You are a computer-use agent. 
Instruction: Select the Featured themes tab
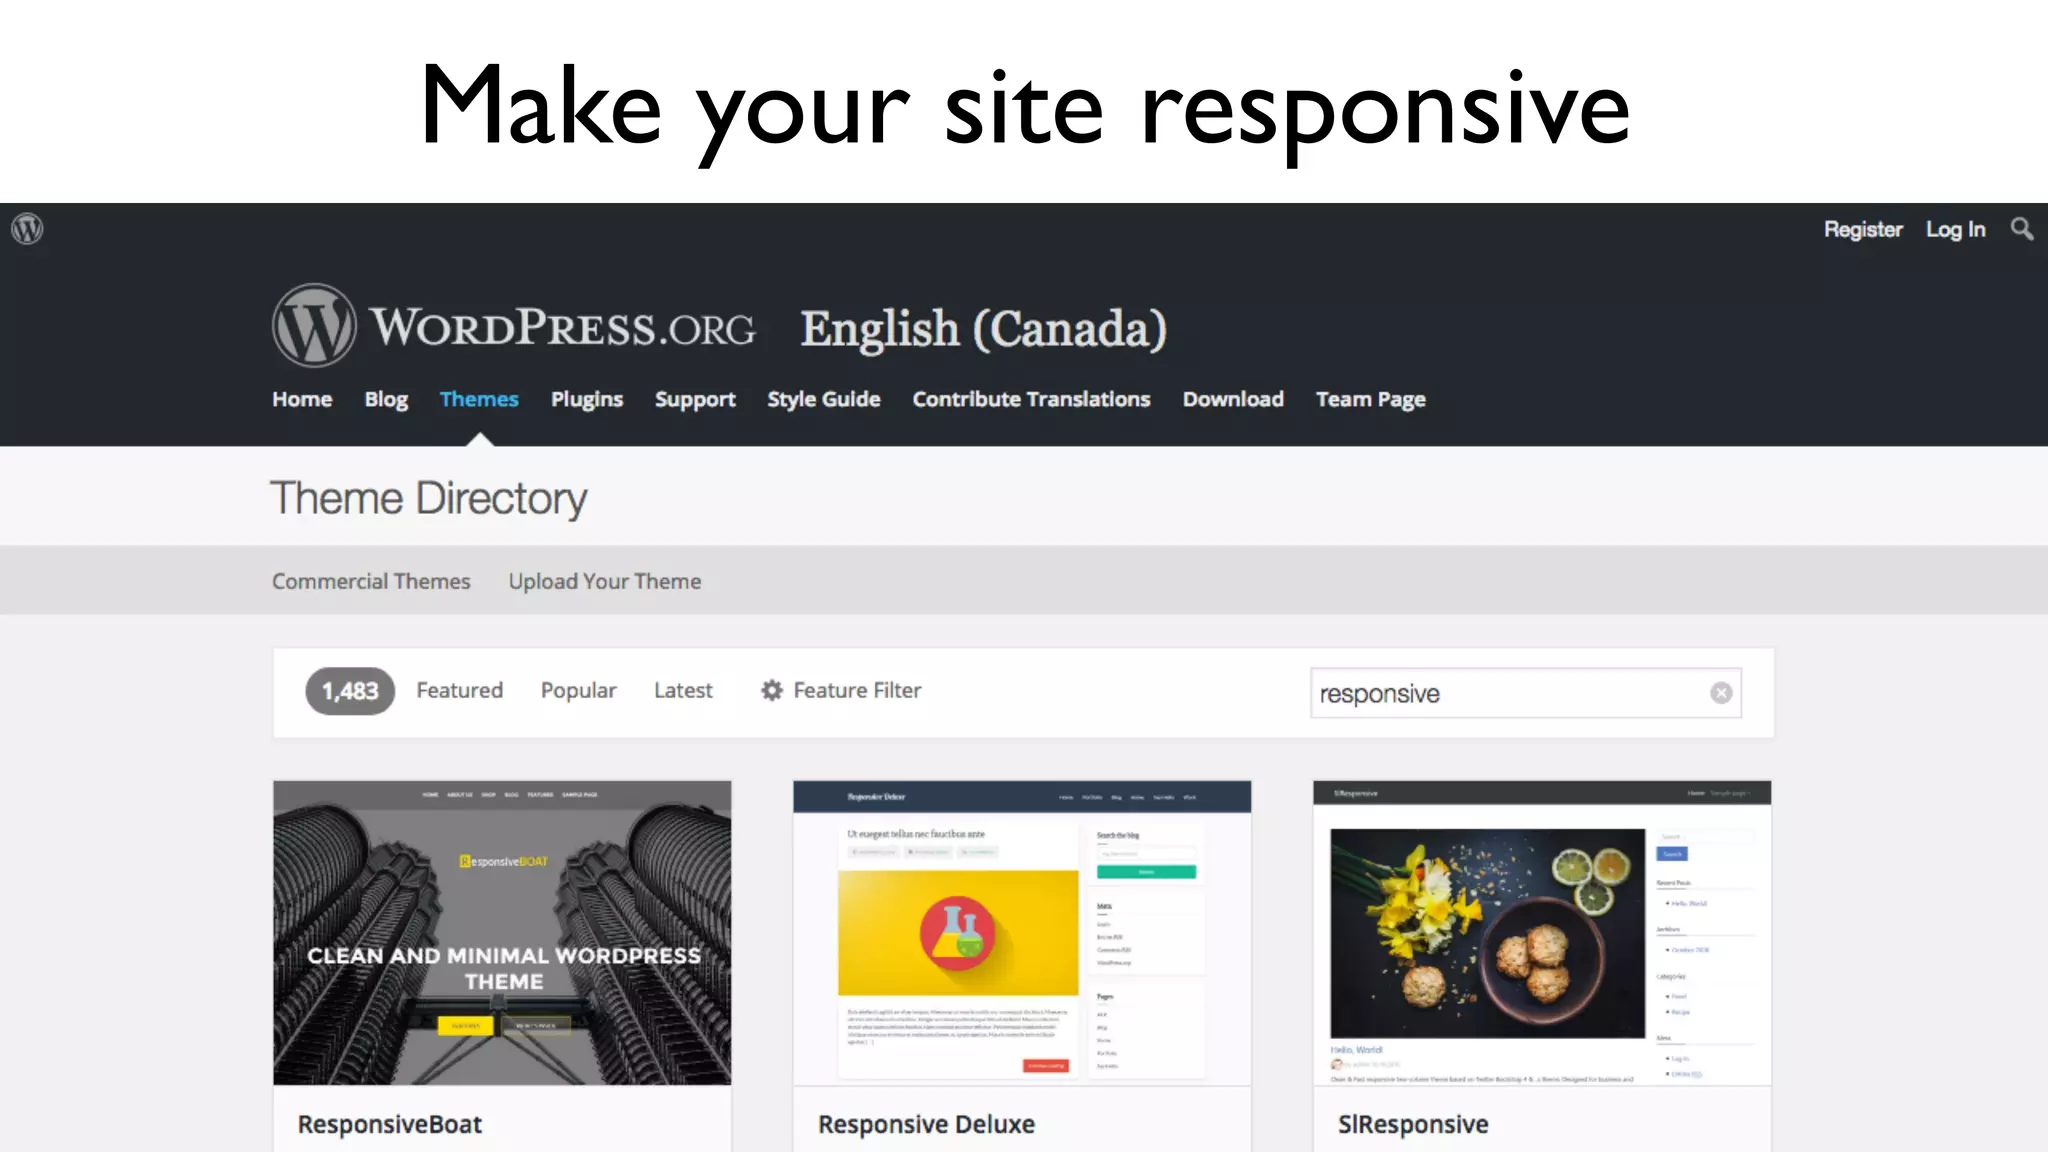click(459, 691)
